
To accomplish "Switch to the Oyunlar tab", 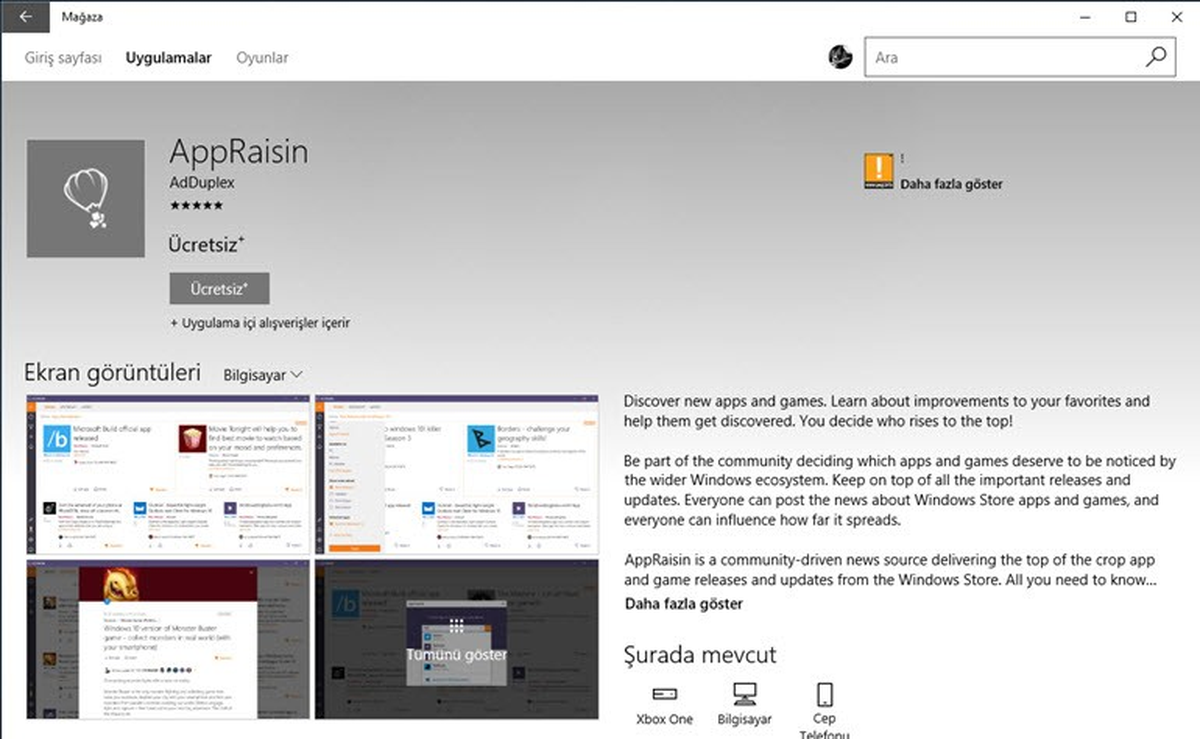I will [262, 58].
